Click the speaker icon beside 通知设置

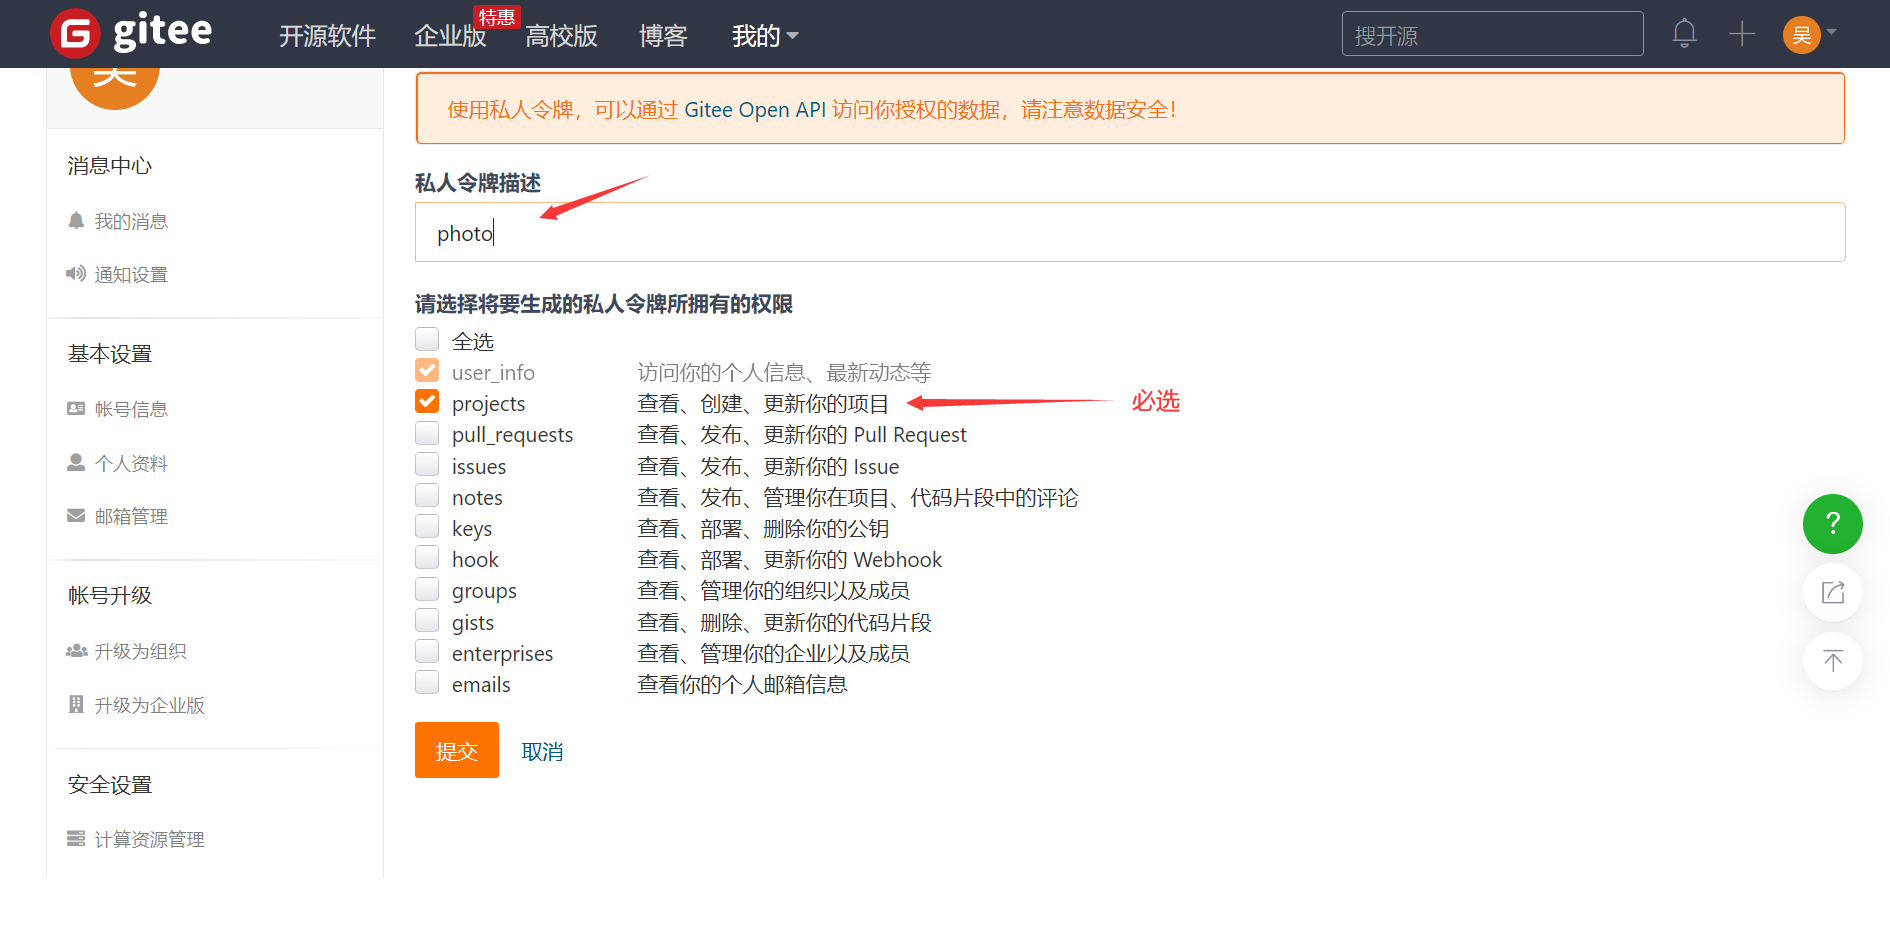[x=76, y=273]
